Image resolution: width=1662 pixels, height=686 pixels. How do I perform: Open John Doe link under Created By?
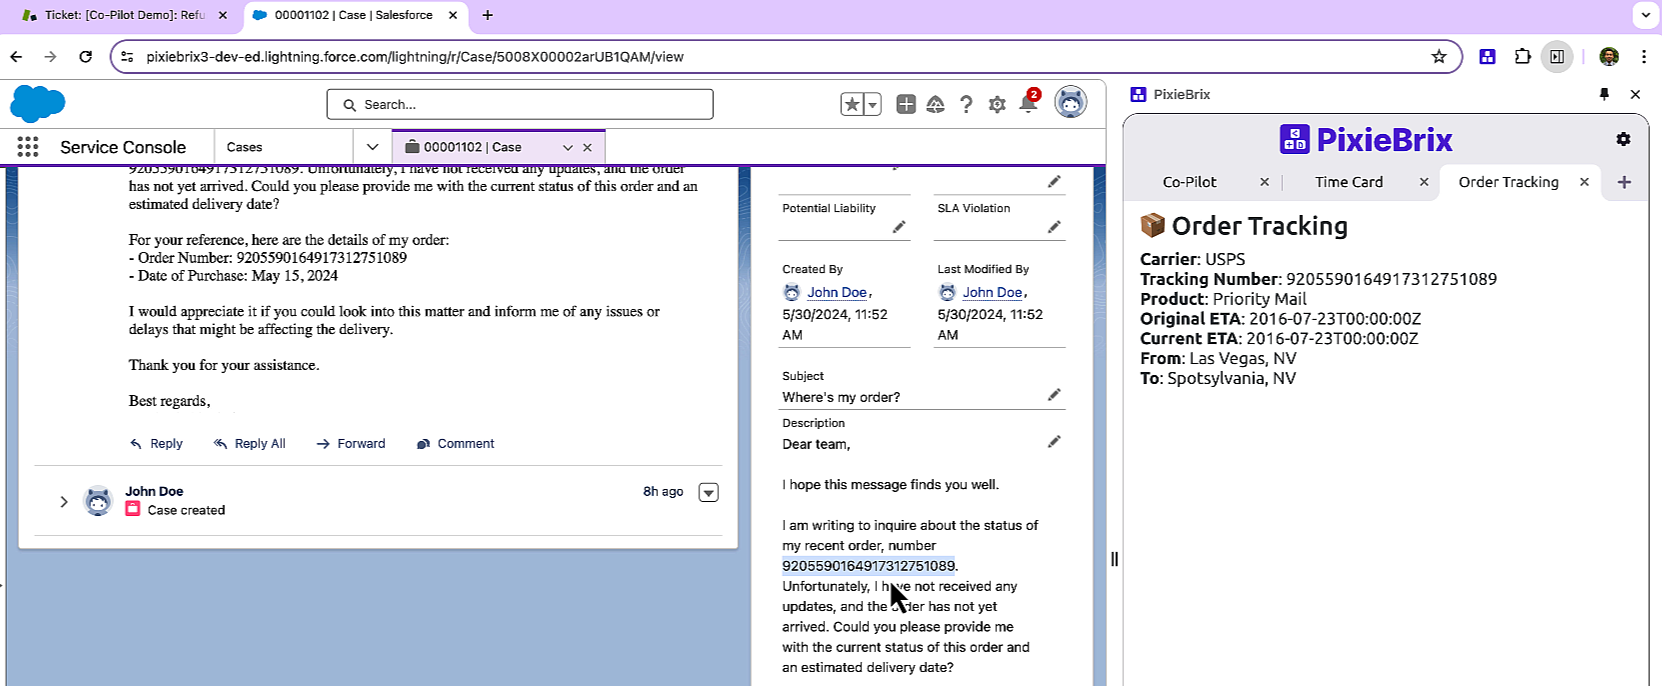(836, 292)
